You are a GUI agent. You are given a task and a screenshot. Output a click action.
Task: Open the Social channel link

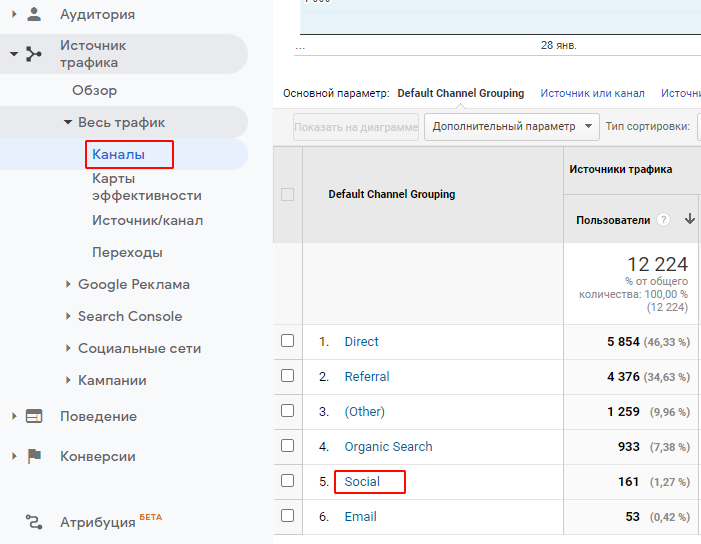pyautogui.click(x=362, y=481)
